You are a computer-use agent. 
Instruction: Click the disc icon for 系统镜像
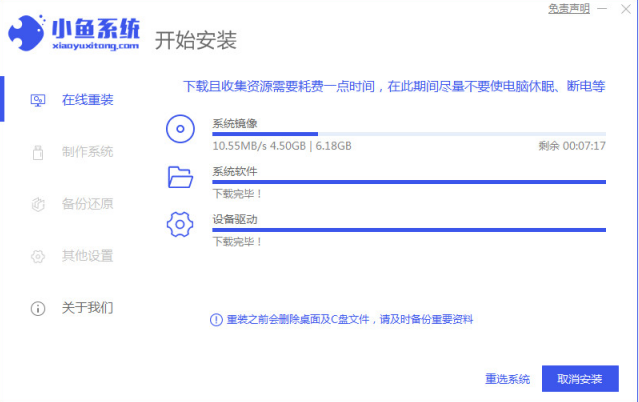(180, 129)
